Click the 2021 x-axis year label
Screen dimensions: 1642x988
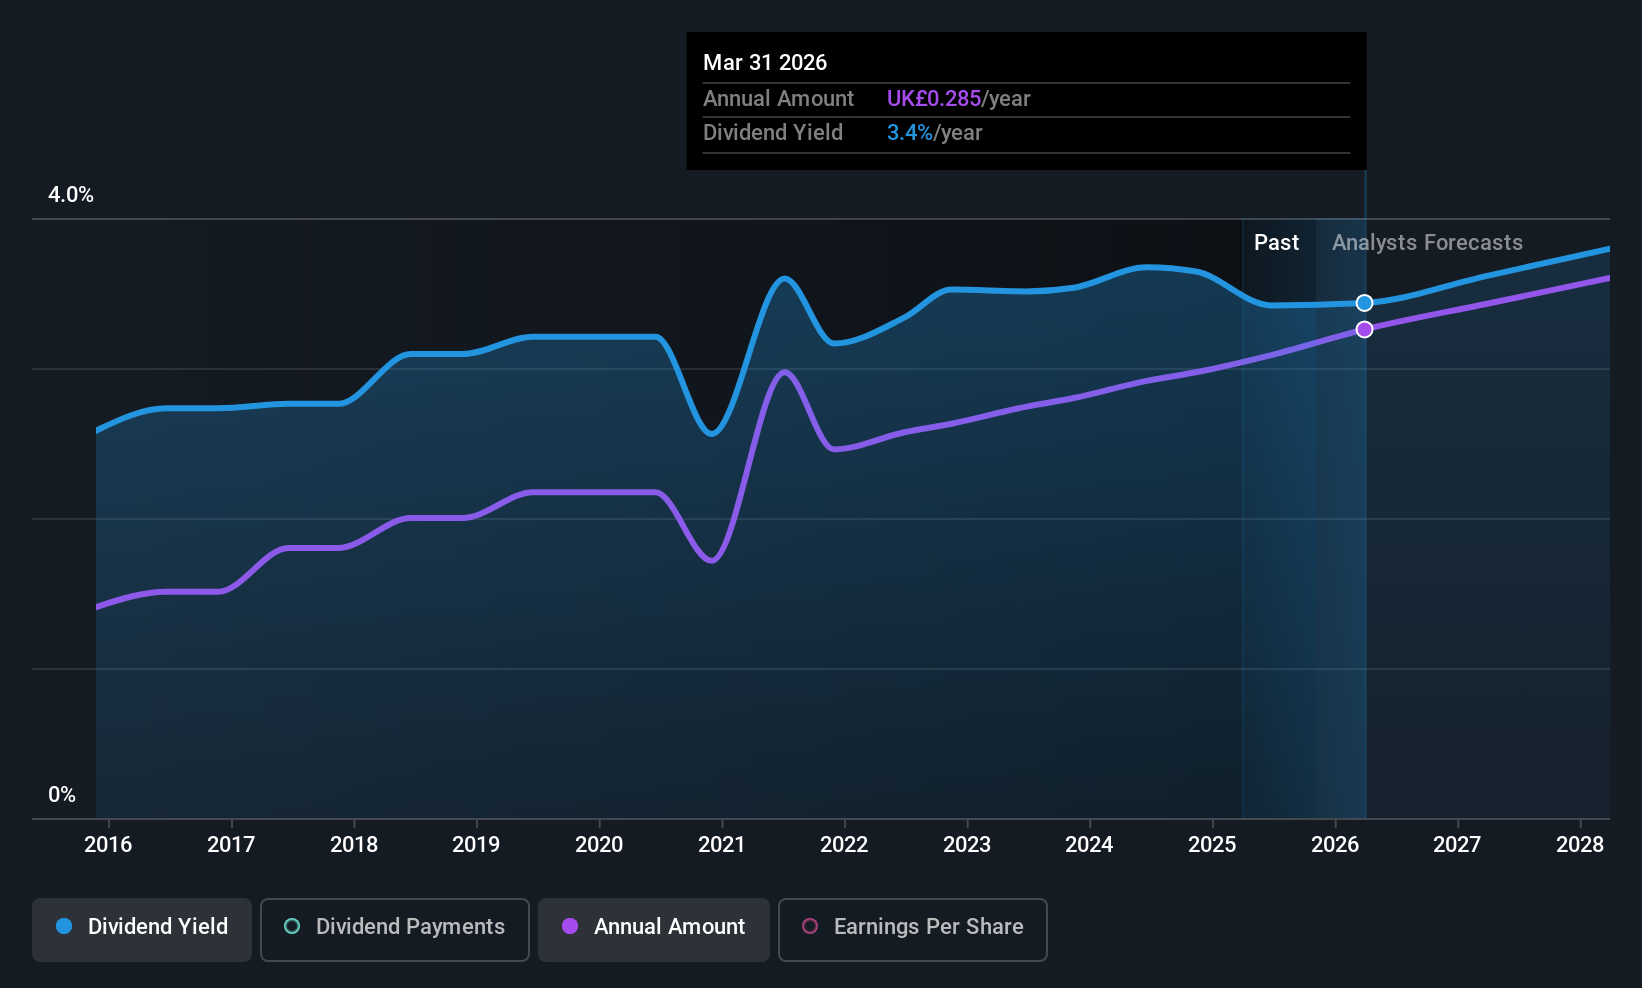coord(721,845)
